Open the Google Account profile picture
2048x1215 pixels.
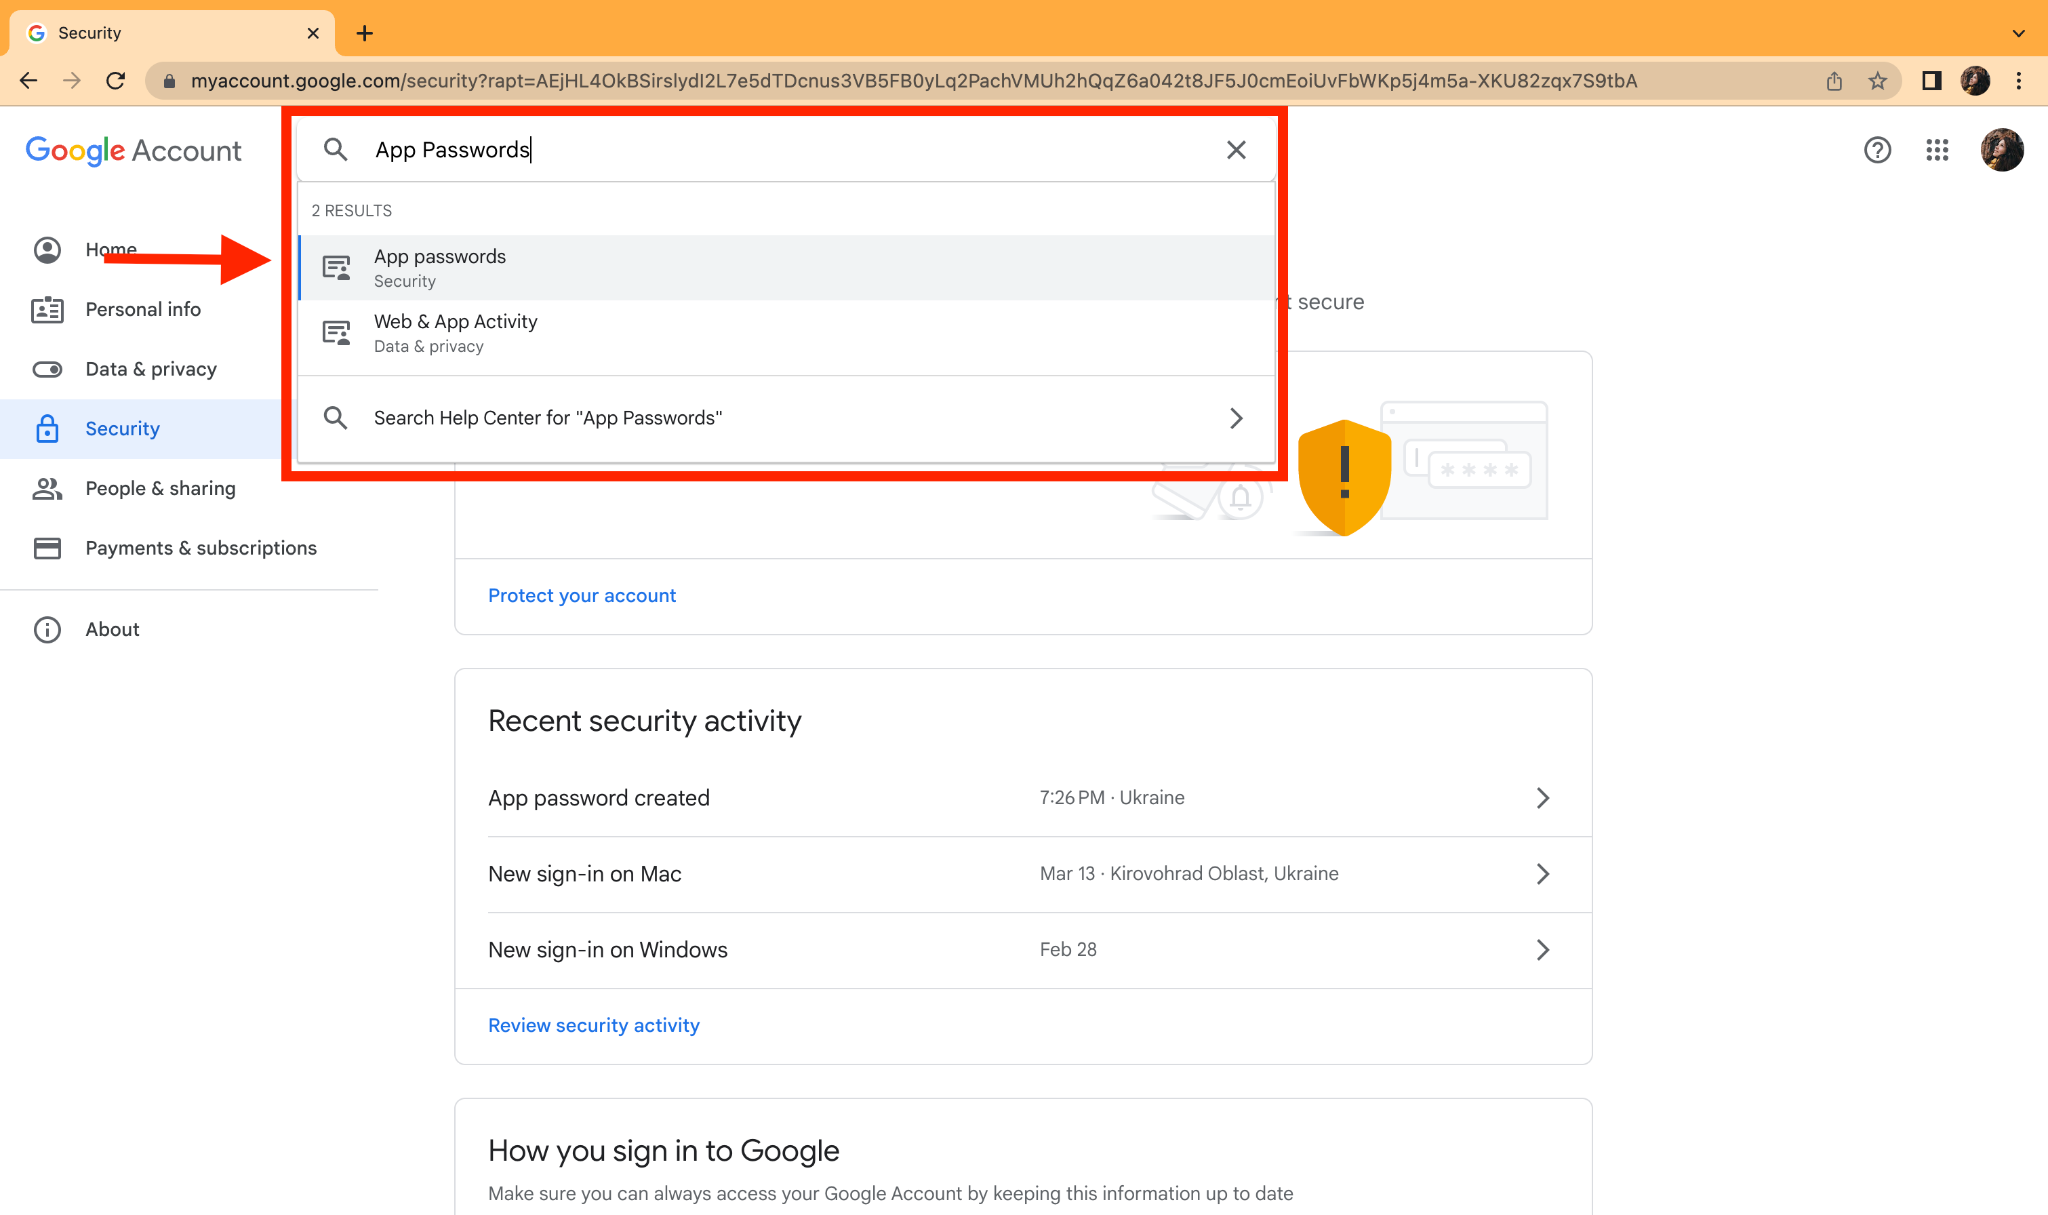coord(2002,150)
